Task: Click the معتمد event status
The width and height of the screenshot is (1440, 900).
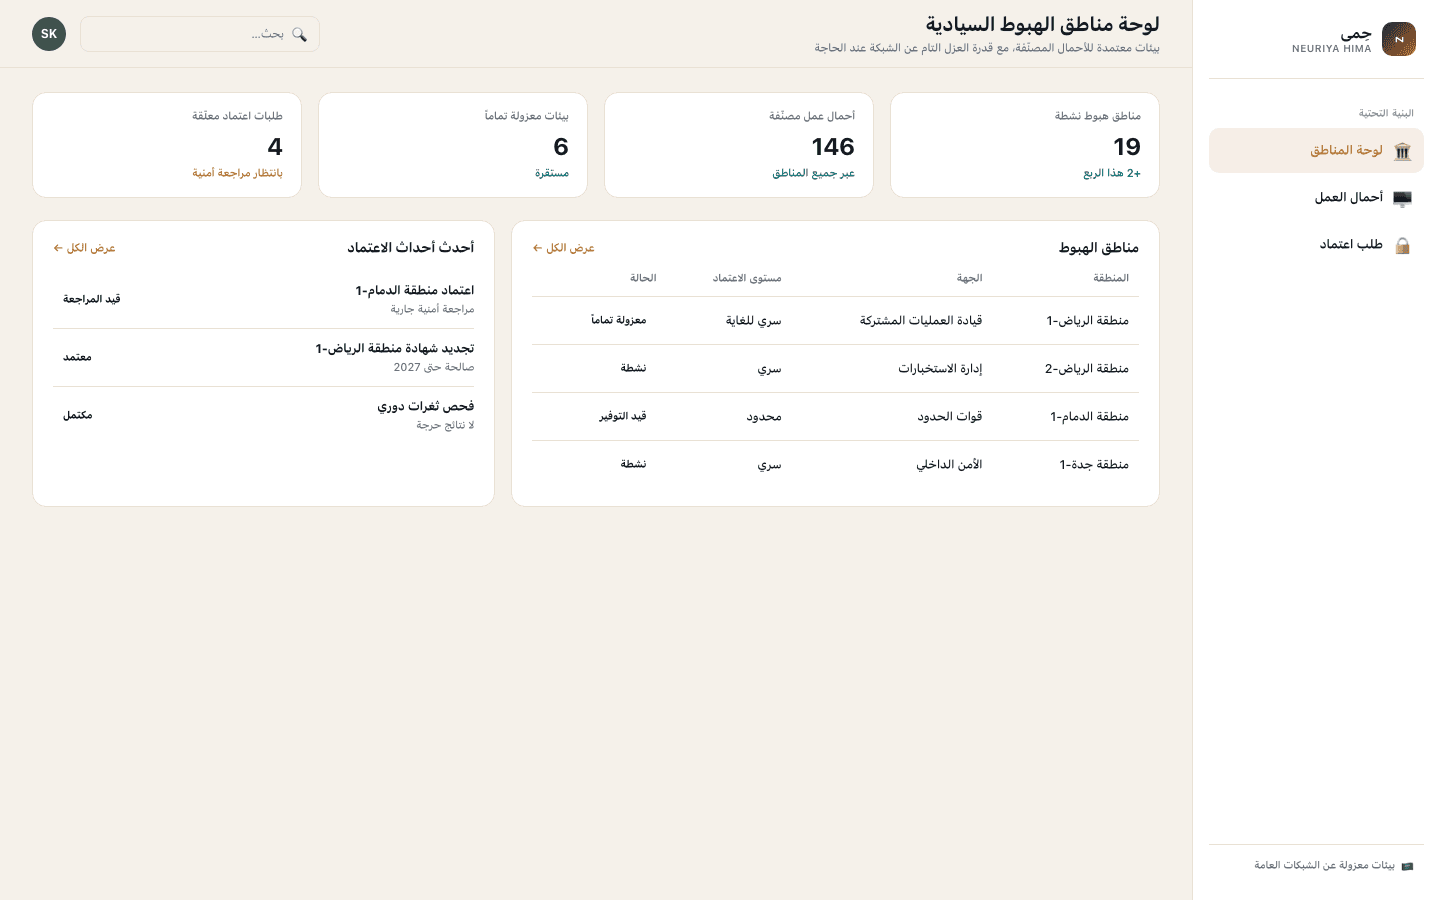Action: pos(77,357)
